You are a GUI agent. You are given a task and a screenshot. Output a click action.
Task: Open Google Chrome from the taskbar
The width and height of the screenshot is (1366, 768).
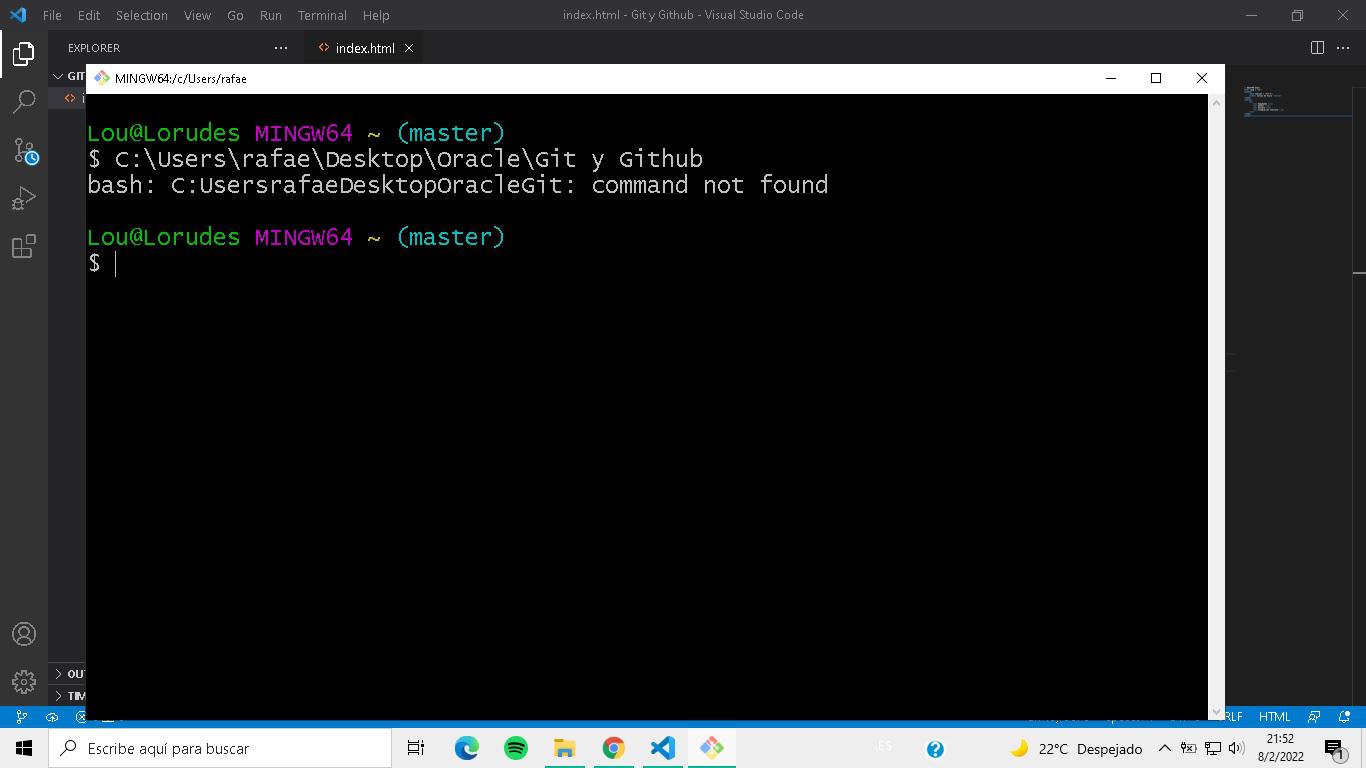click(614, 748)
